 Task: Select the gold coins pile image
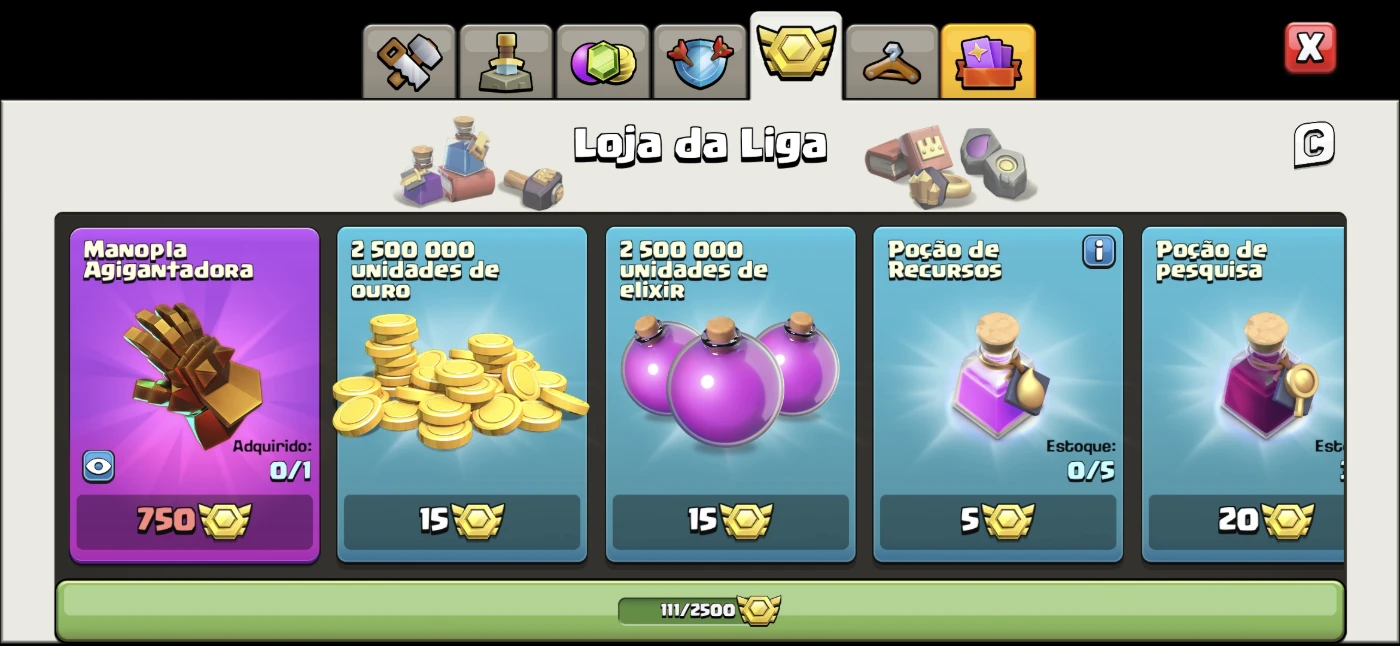(461, 384)
